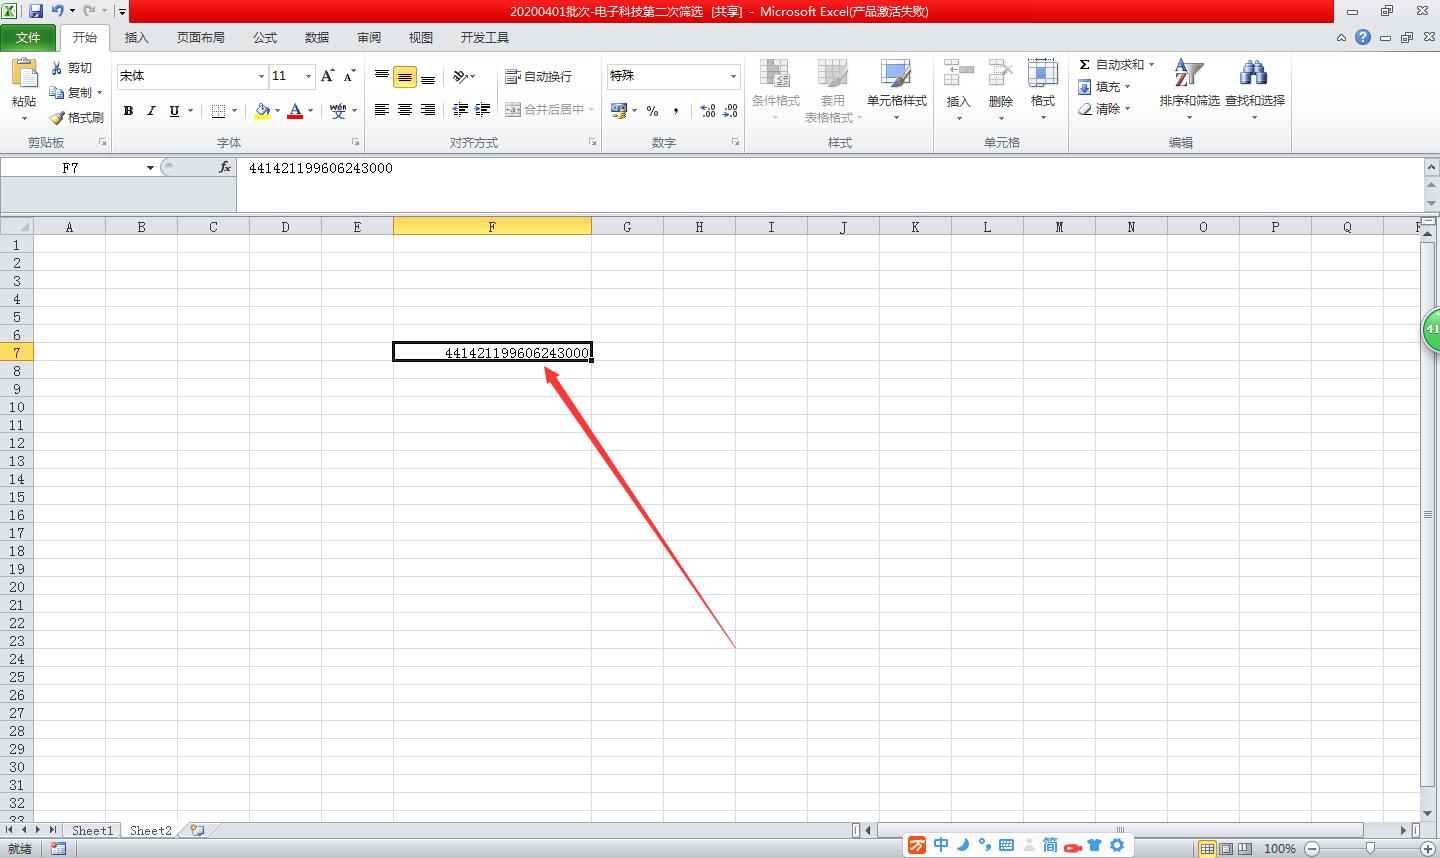Click the Paste clipboard icon
This screenshot has width=1440, height=858.
coord(24,73)
